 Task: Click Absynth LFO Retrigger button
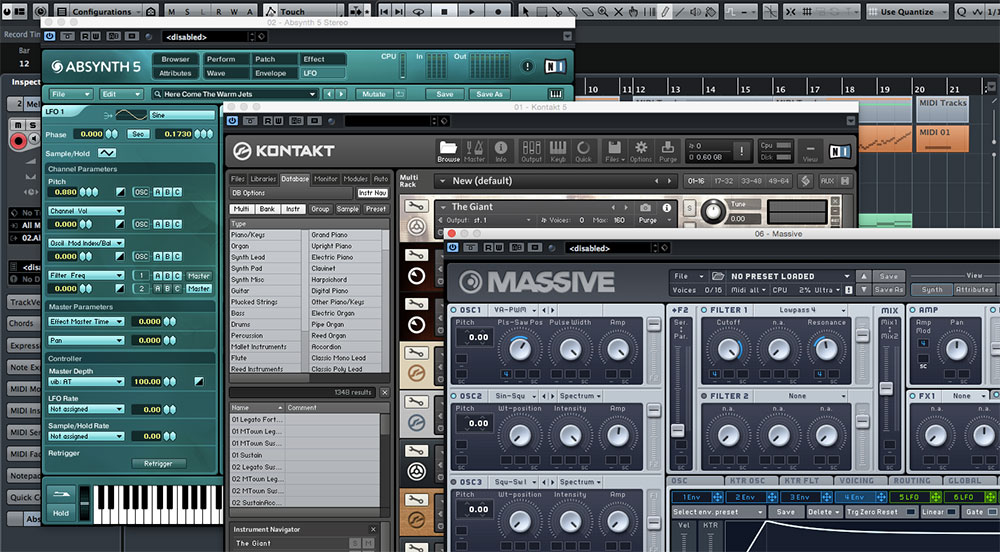pyautogui.click(x=158, y=463)
